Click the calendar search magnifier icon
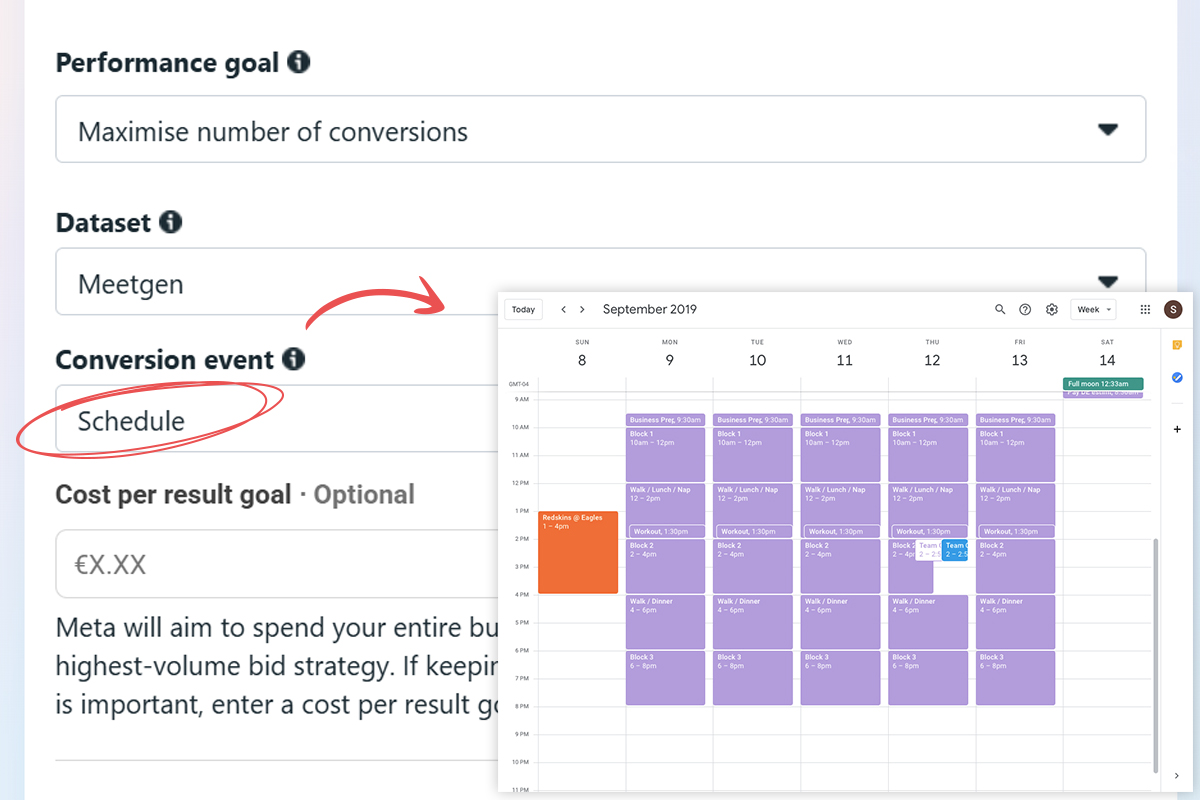1200x800 pixels. point(1000,310)
